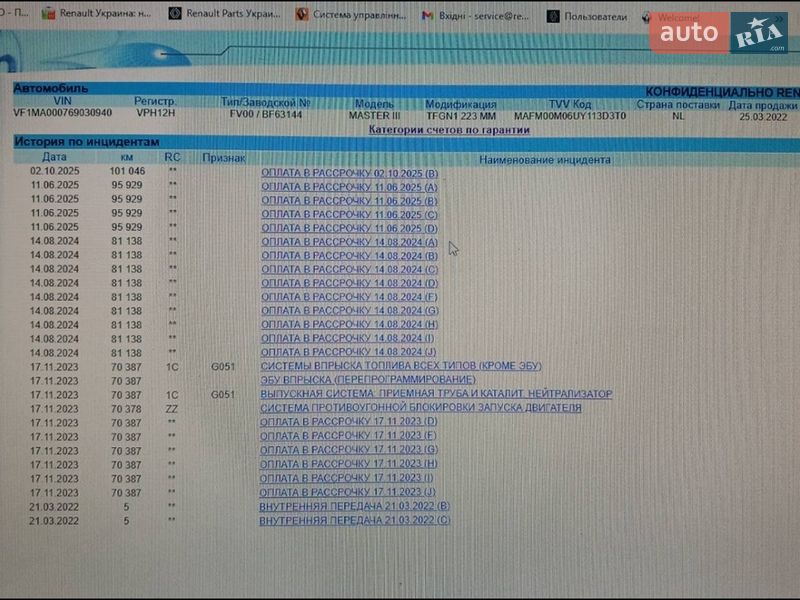The height and width of the screenshot is (600, 800).
Task: Open ОПЛАТА В РАССРОЧКУ 14.08.2024 (B)
Action: coord(349,256)
